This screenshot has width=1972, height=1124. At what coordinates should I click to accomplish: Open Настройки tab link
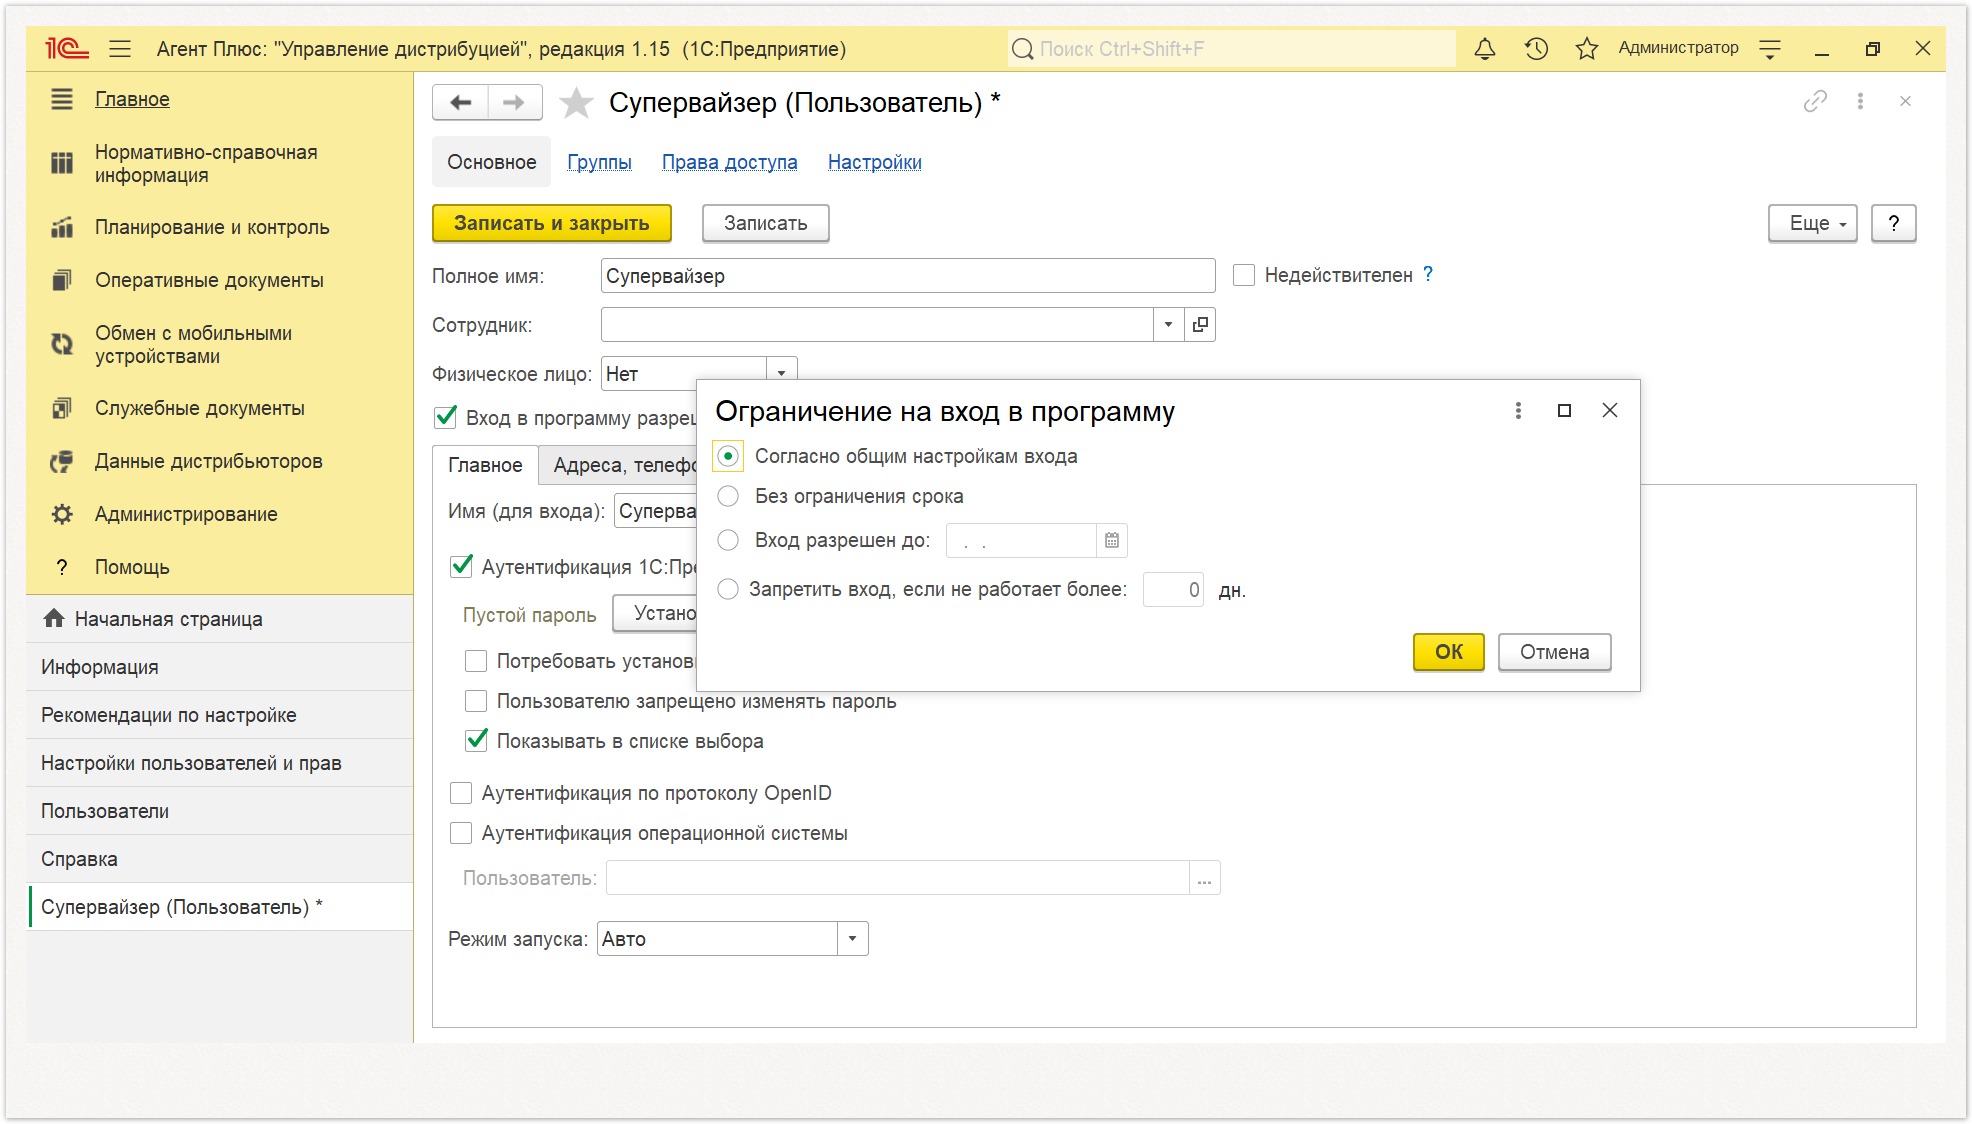tap(875, 162)
